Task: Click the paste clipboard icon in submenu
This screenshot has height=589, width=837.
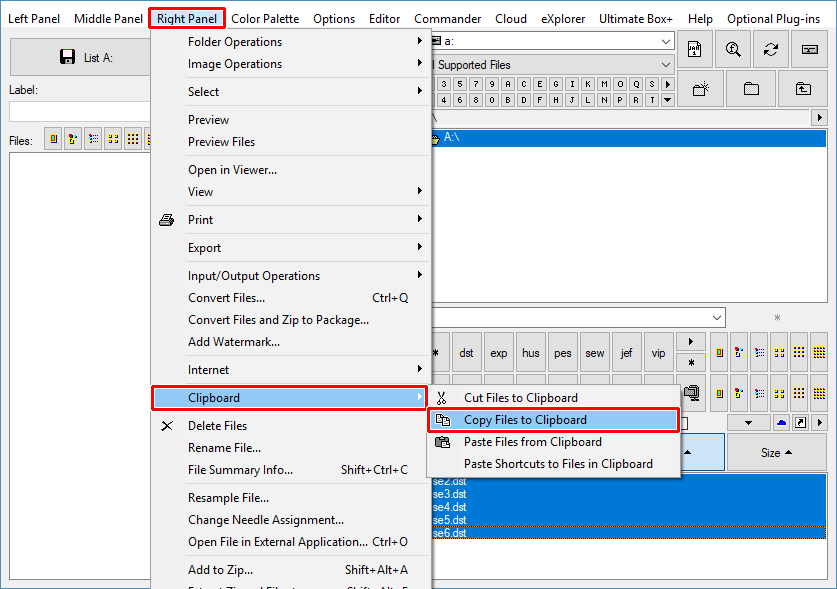Action: pos(443,442)
